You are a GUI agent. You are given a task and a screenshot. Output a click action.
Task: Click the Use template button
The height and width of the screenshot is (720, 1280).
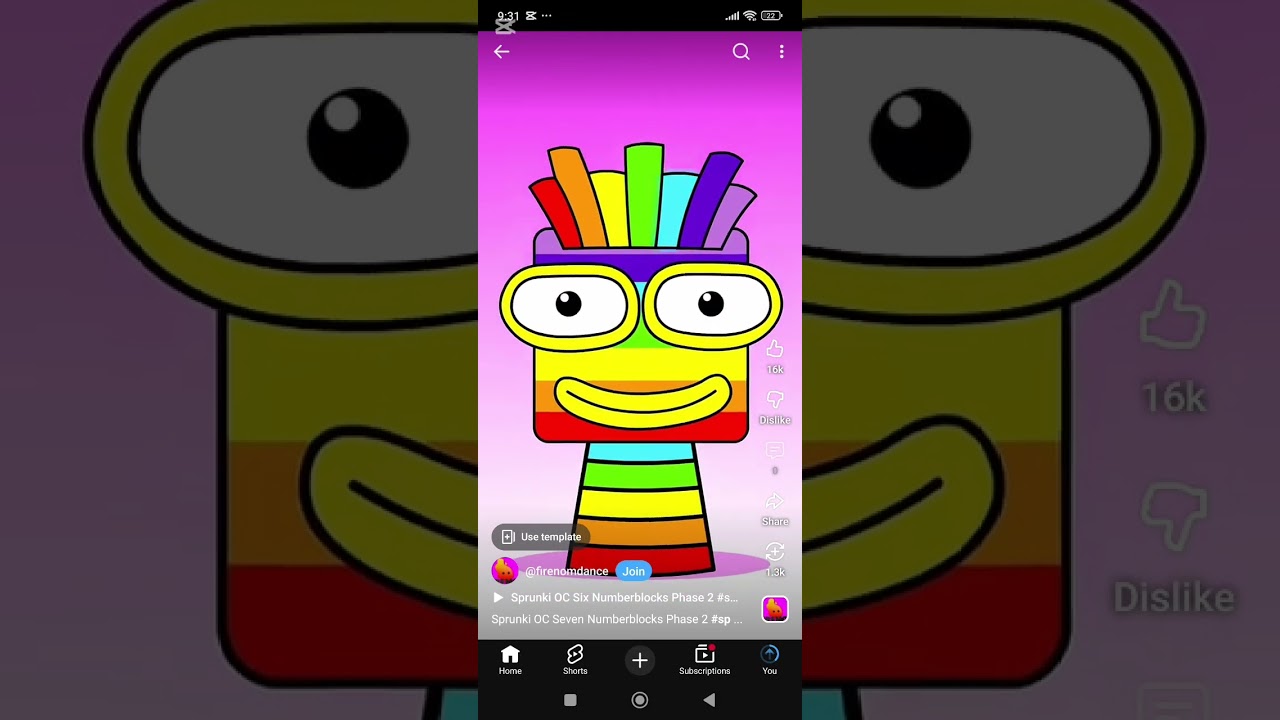pos(541,537)
